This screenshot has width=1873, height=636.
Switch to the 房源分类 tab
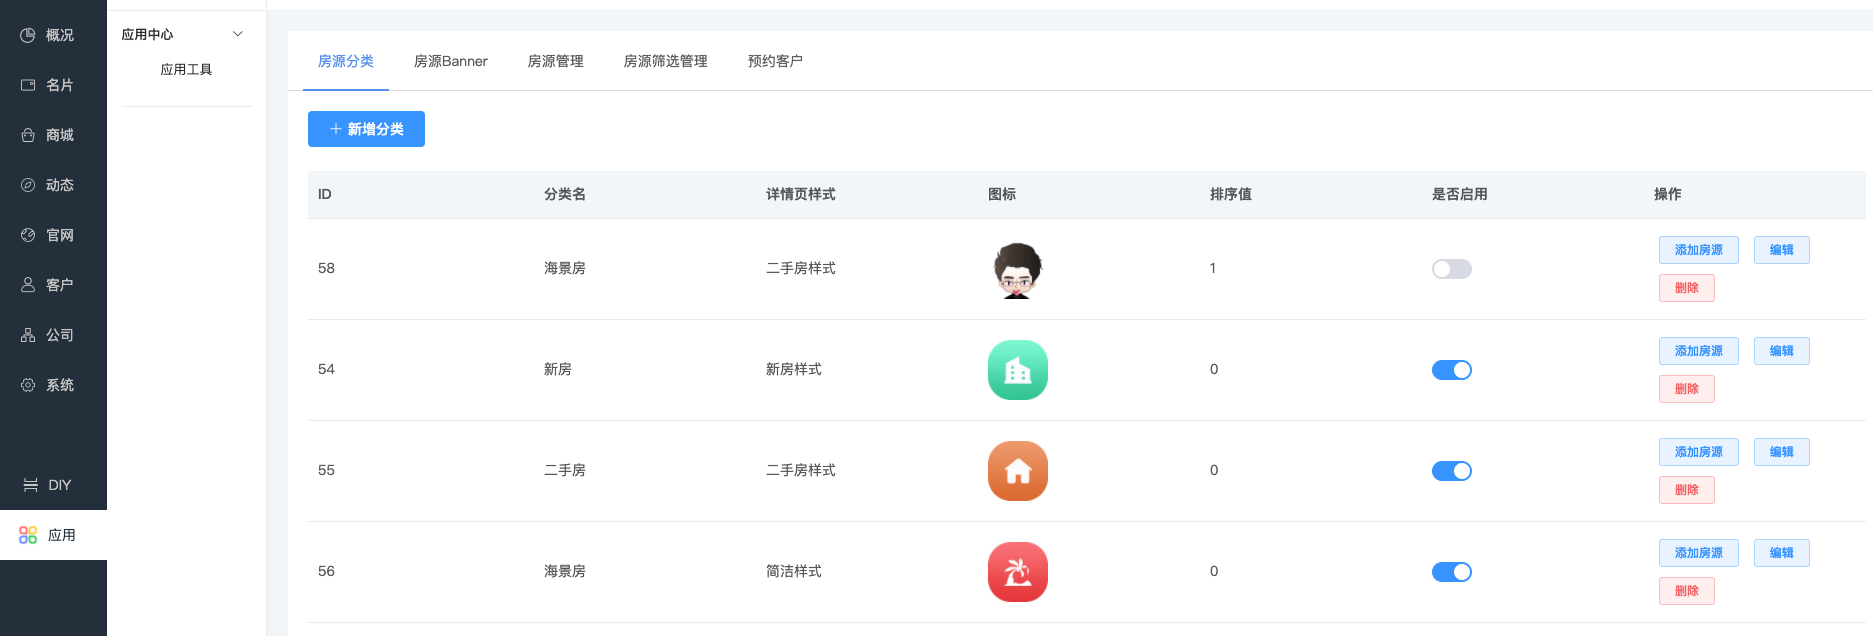point(346,61)
